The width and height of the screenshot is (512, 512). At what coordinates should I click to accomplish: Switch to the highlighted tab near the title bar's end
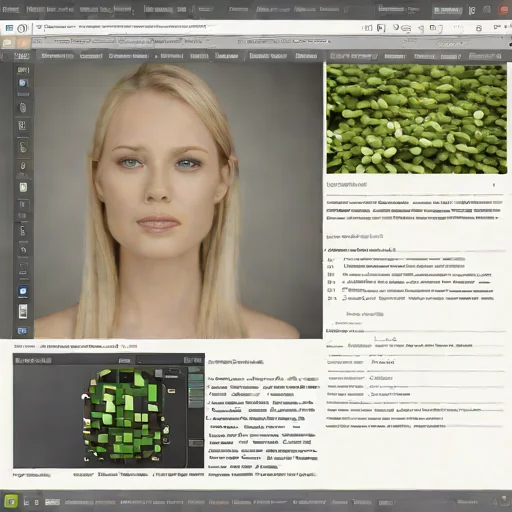(x=448, y=10)
